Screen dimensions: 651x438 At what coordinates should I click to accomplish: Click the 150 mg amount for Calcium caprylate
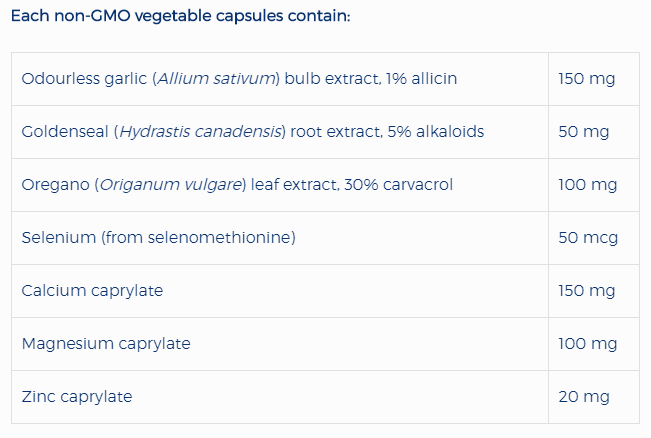[587, 291]
